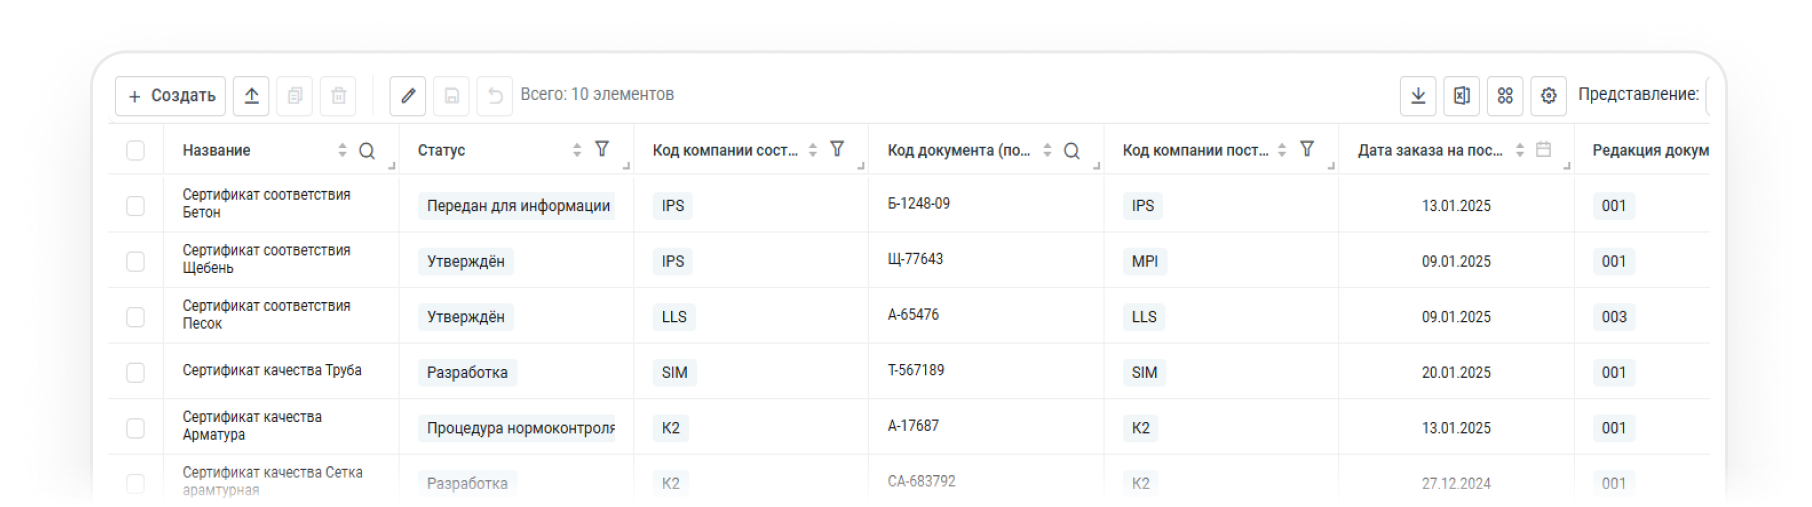
Task: Click the download icon in toolbar
Action: coord(1418,96)
